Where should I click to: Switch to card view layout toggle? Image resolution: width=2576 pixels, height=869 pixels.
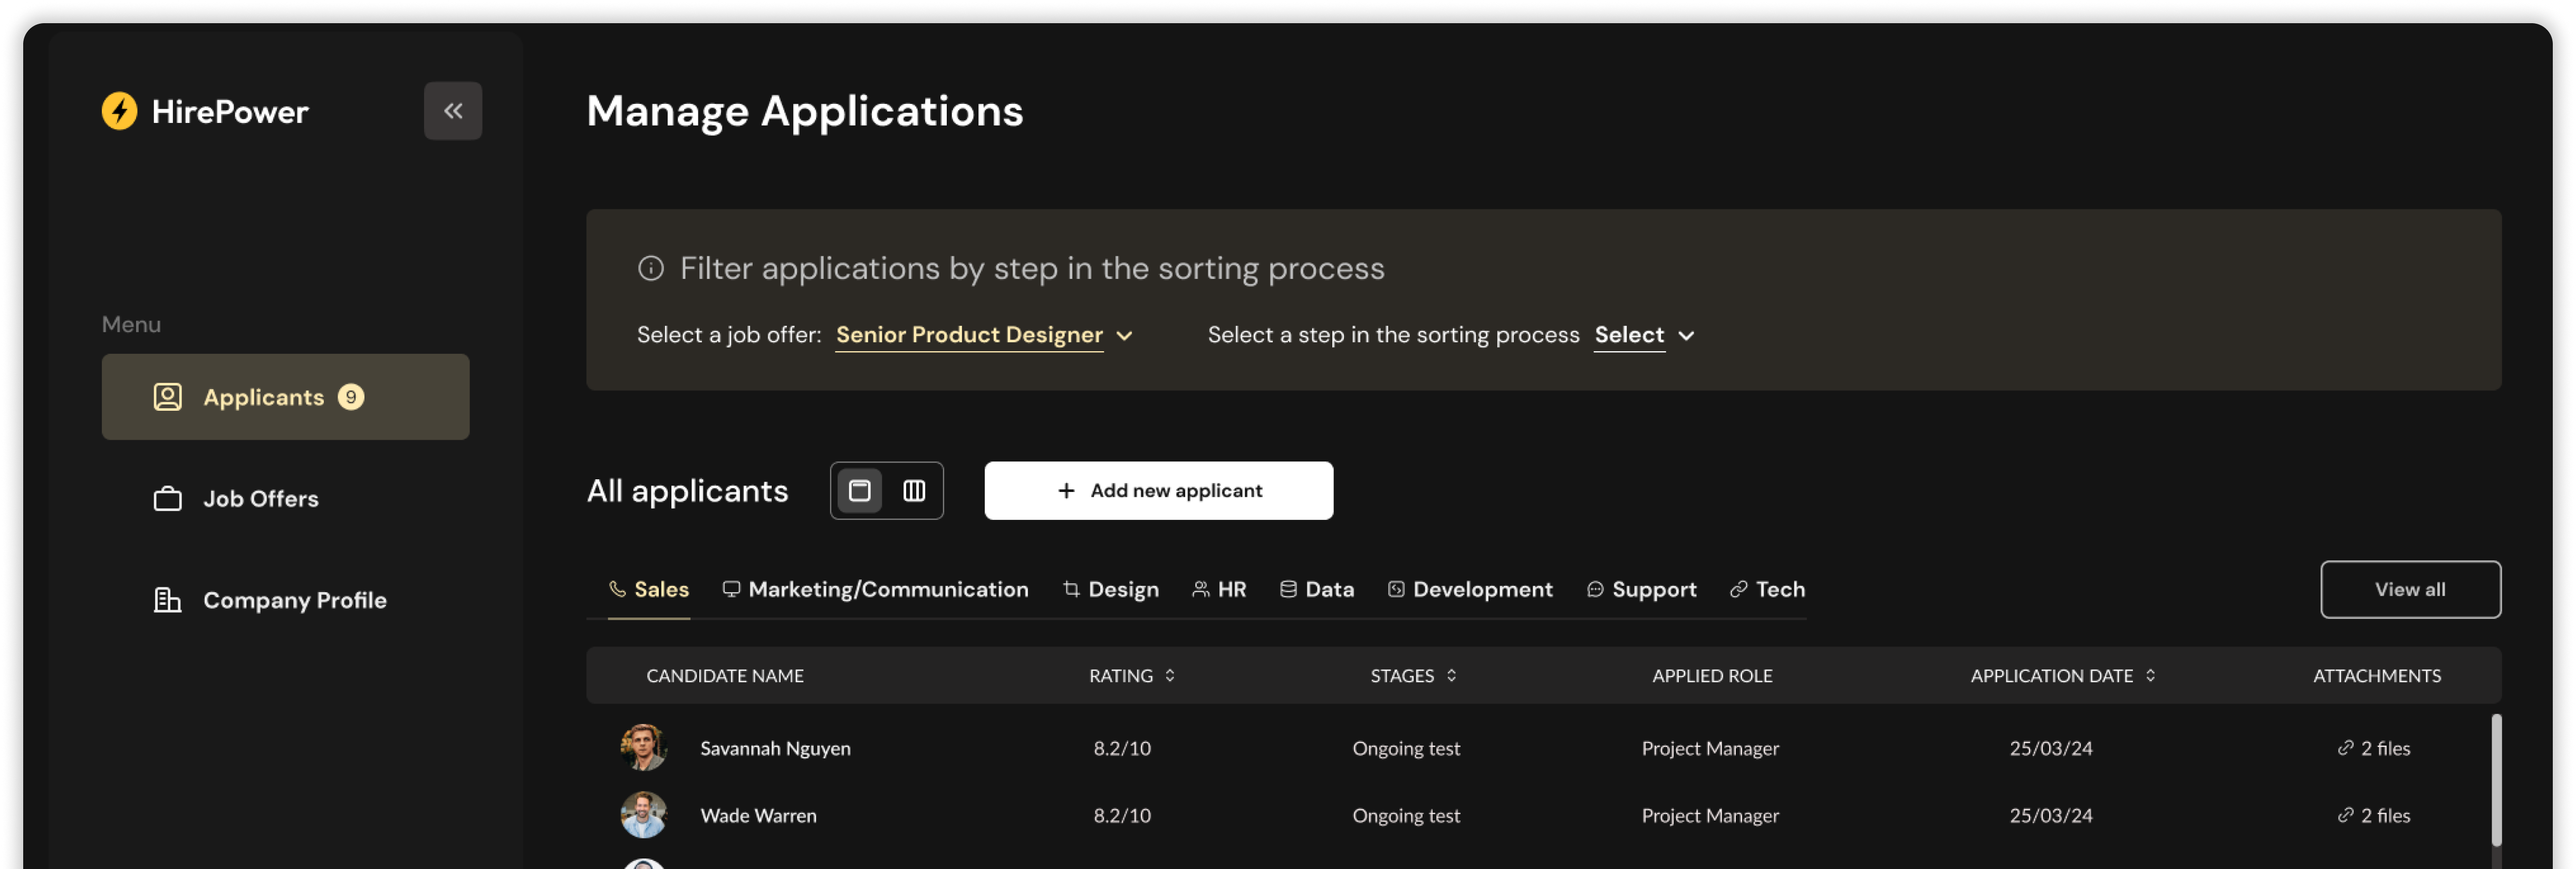[x=860, y=490]
